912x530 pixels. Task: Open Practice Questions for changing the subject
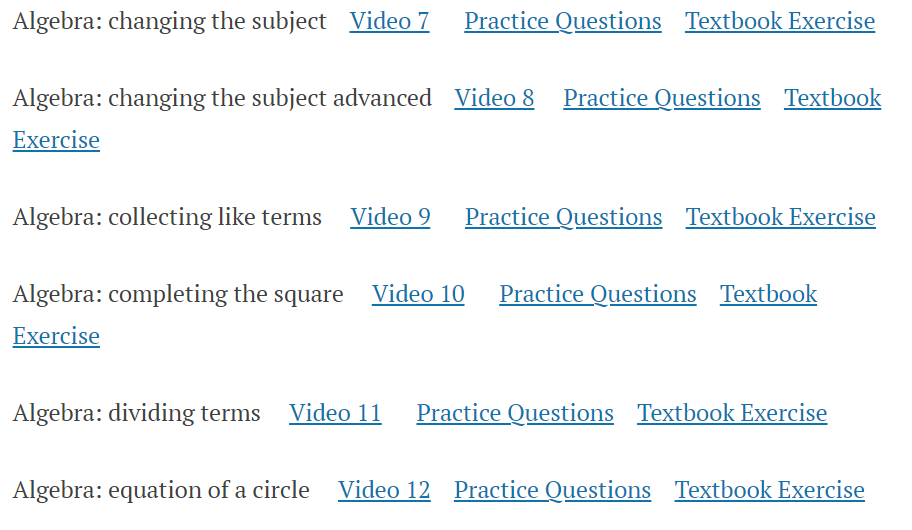pos(562,22)
